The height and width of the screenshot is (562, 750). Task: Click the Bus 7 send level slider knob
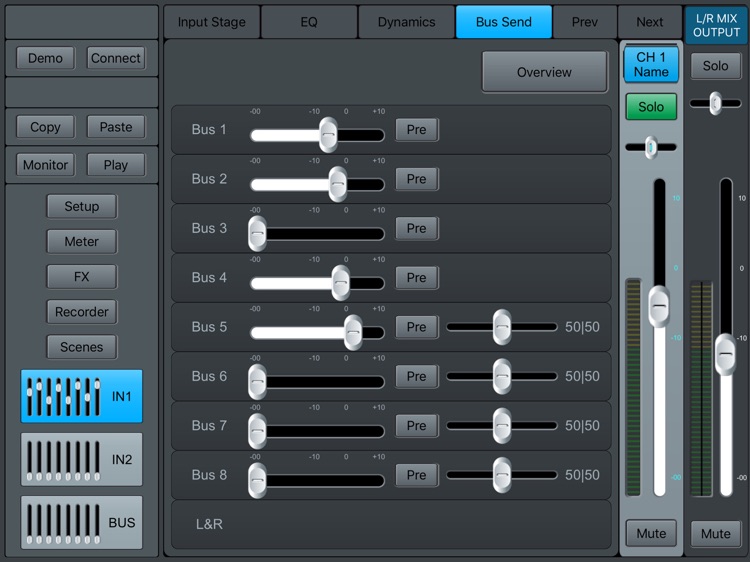tap(257, 431)
